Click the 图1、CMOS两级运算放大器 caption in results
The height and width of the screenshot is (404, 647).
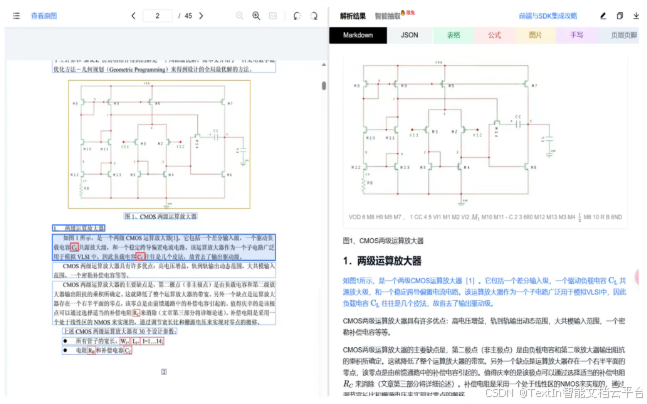[383, 241]
